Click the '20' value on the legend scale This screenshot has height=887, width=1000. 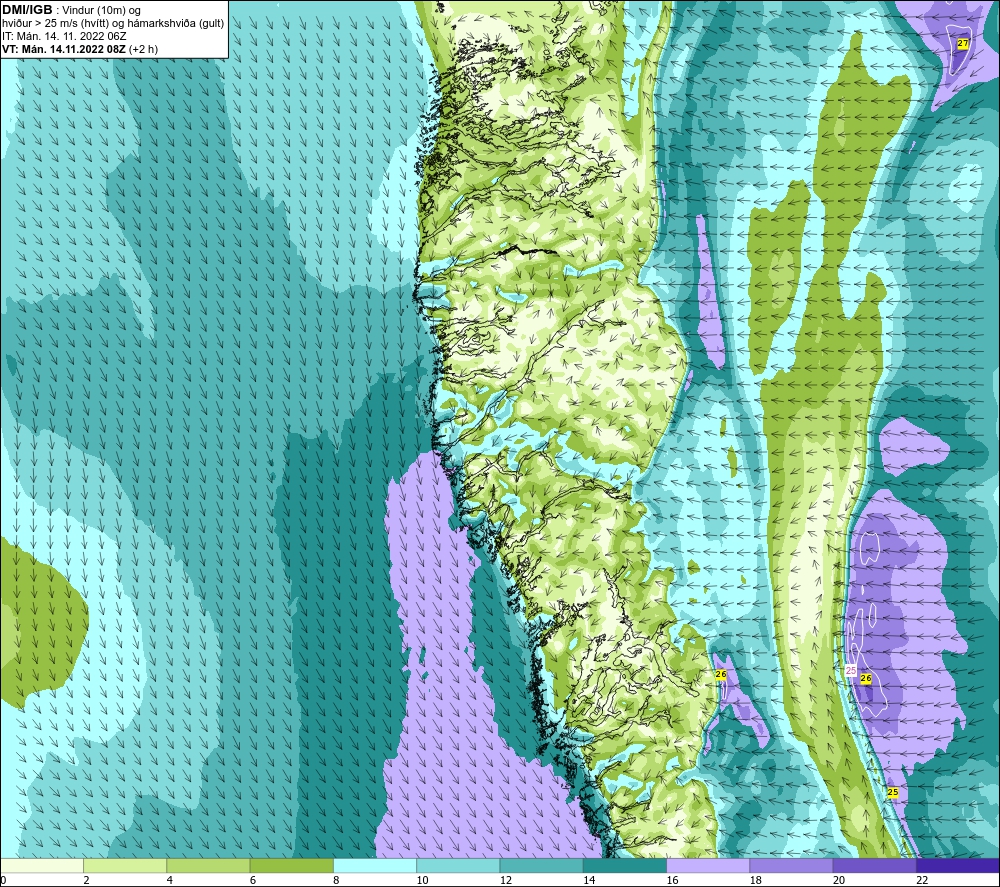[x=839, y=881]
